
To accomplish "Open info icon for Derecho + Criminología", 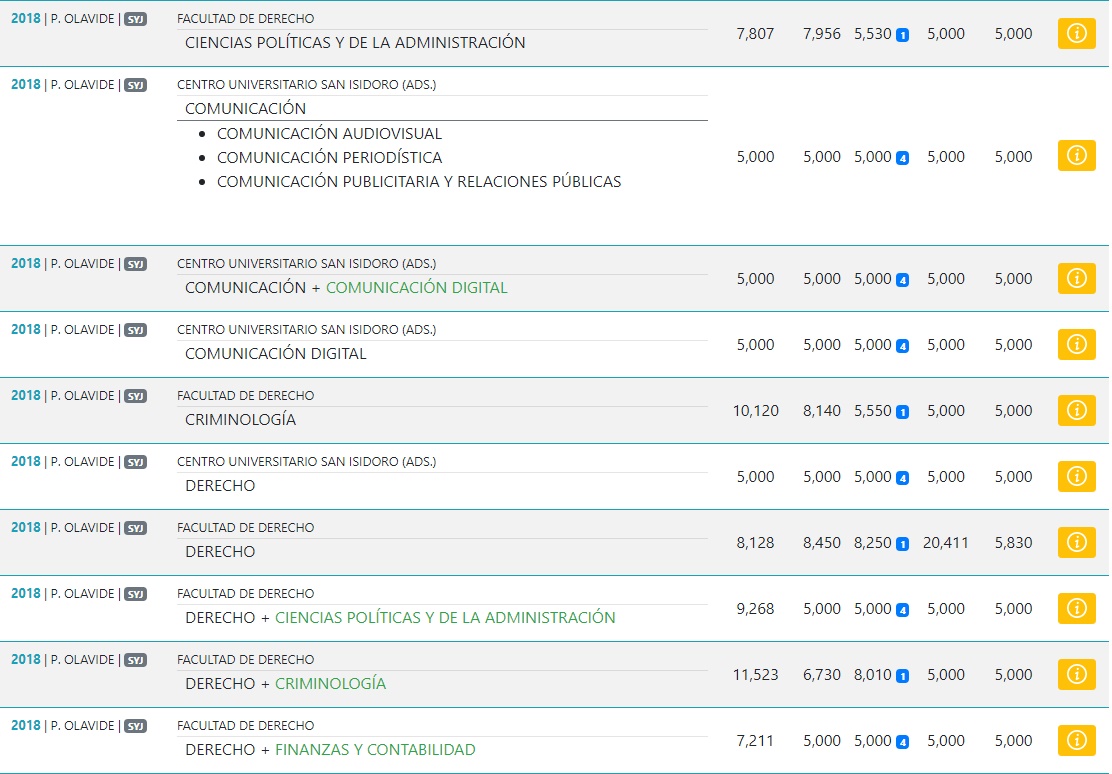I will coord(1076,675).
